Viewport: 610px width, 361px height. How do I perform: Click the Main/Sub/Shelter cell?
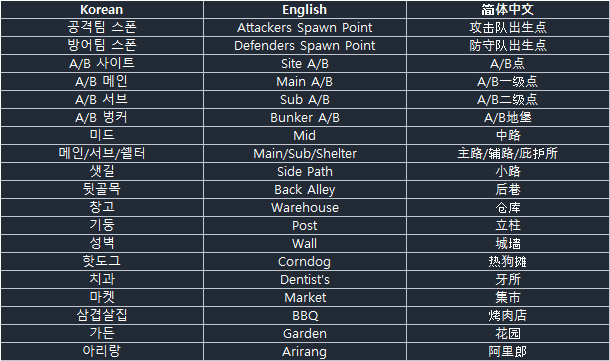[x=305, y=153]
